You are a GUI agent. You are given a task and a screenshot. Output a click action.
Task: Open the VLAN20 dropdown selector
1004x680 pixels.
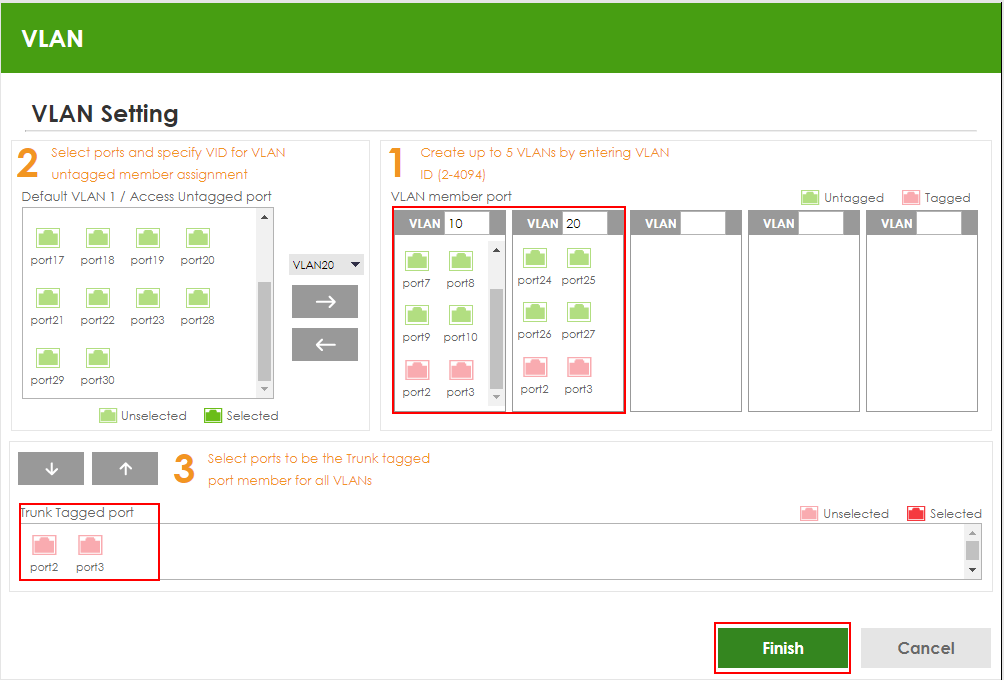[326, 265]
